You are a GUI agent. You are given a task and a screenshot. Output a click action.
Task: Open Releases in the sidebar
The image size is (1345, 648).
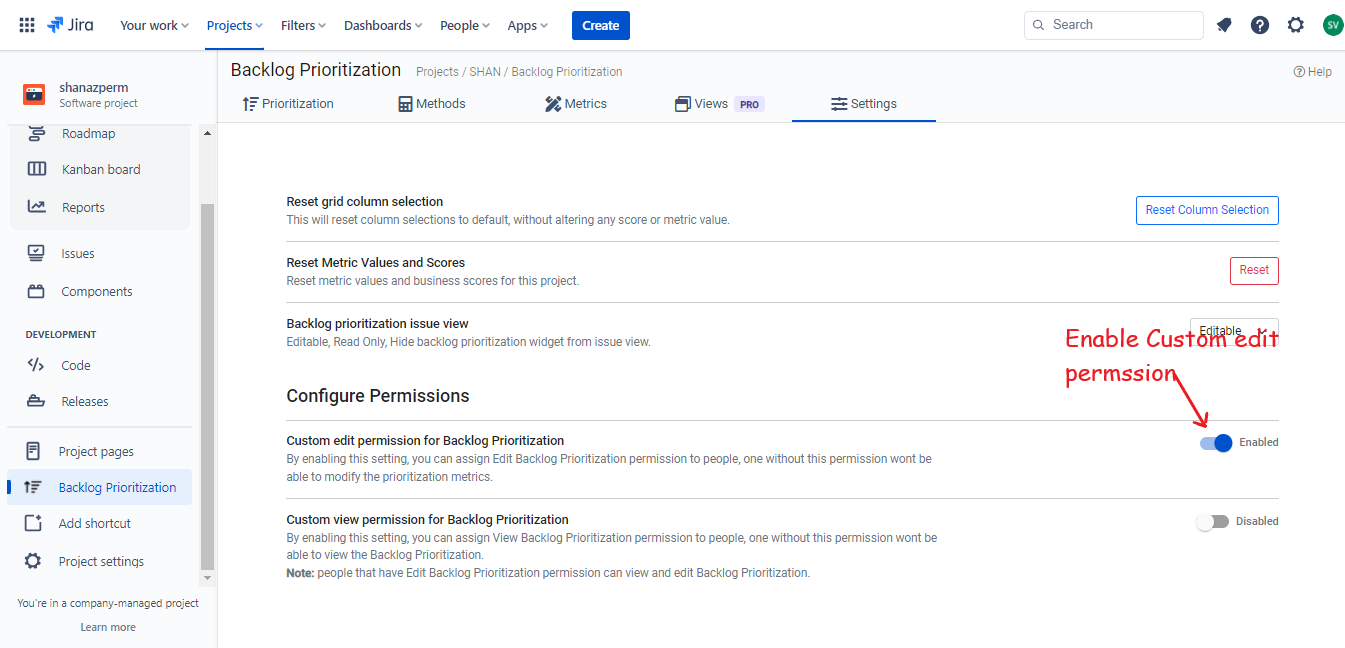coord(84,402)
